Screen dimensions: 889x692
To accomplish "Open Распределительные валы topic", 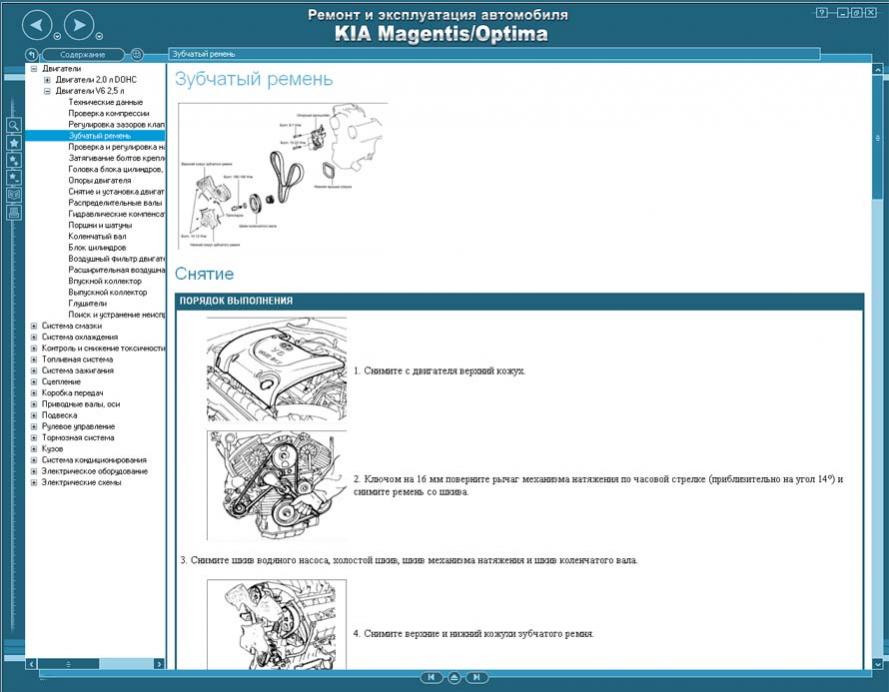I will coord(115,203).
